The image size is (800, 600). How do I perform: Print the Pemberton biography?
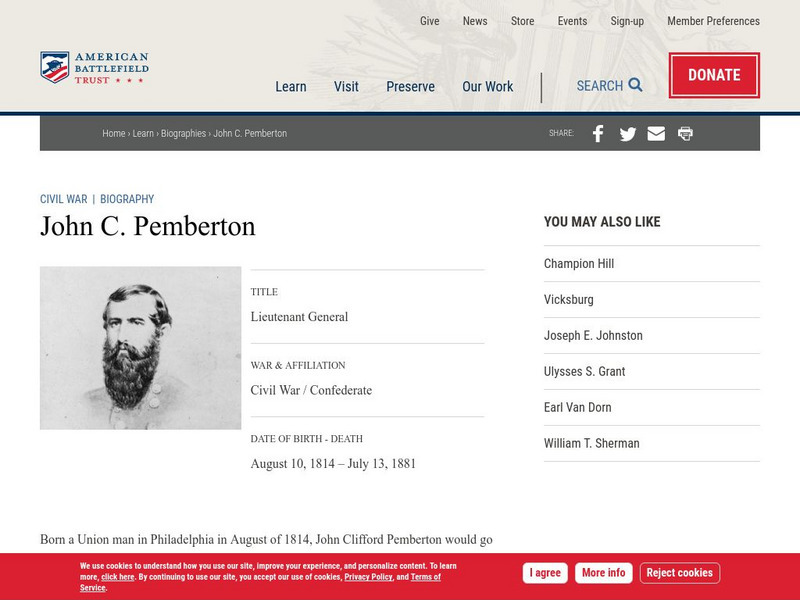coord(686,132)
